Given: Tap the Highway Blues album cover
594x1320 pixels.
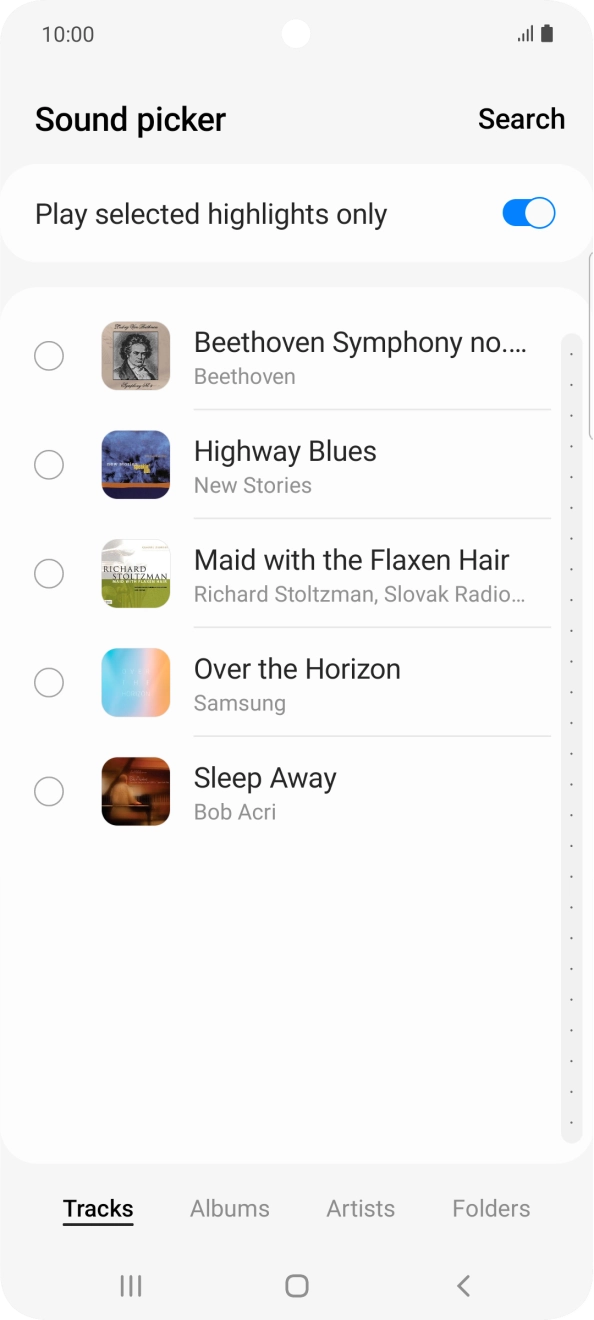Looking at the screenshot, I should [135, 464].
